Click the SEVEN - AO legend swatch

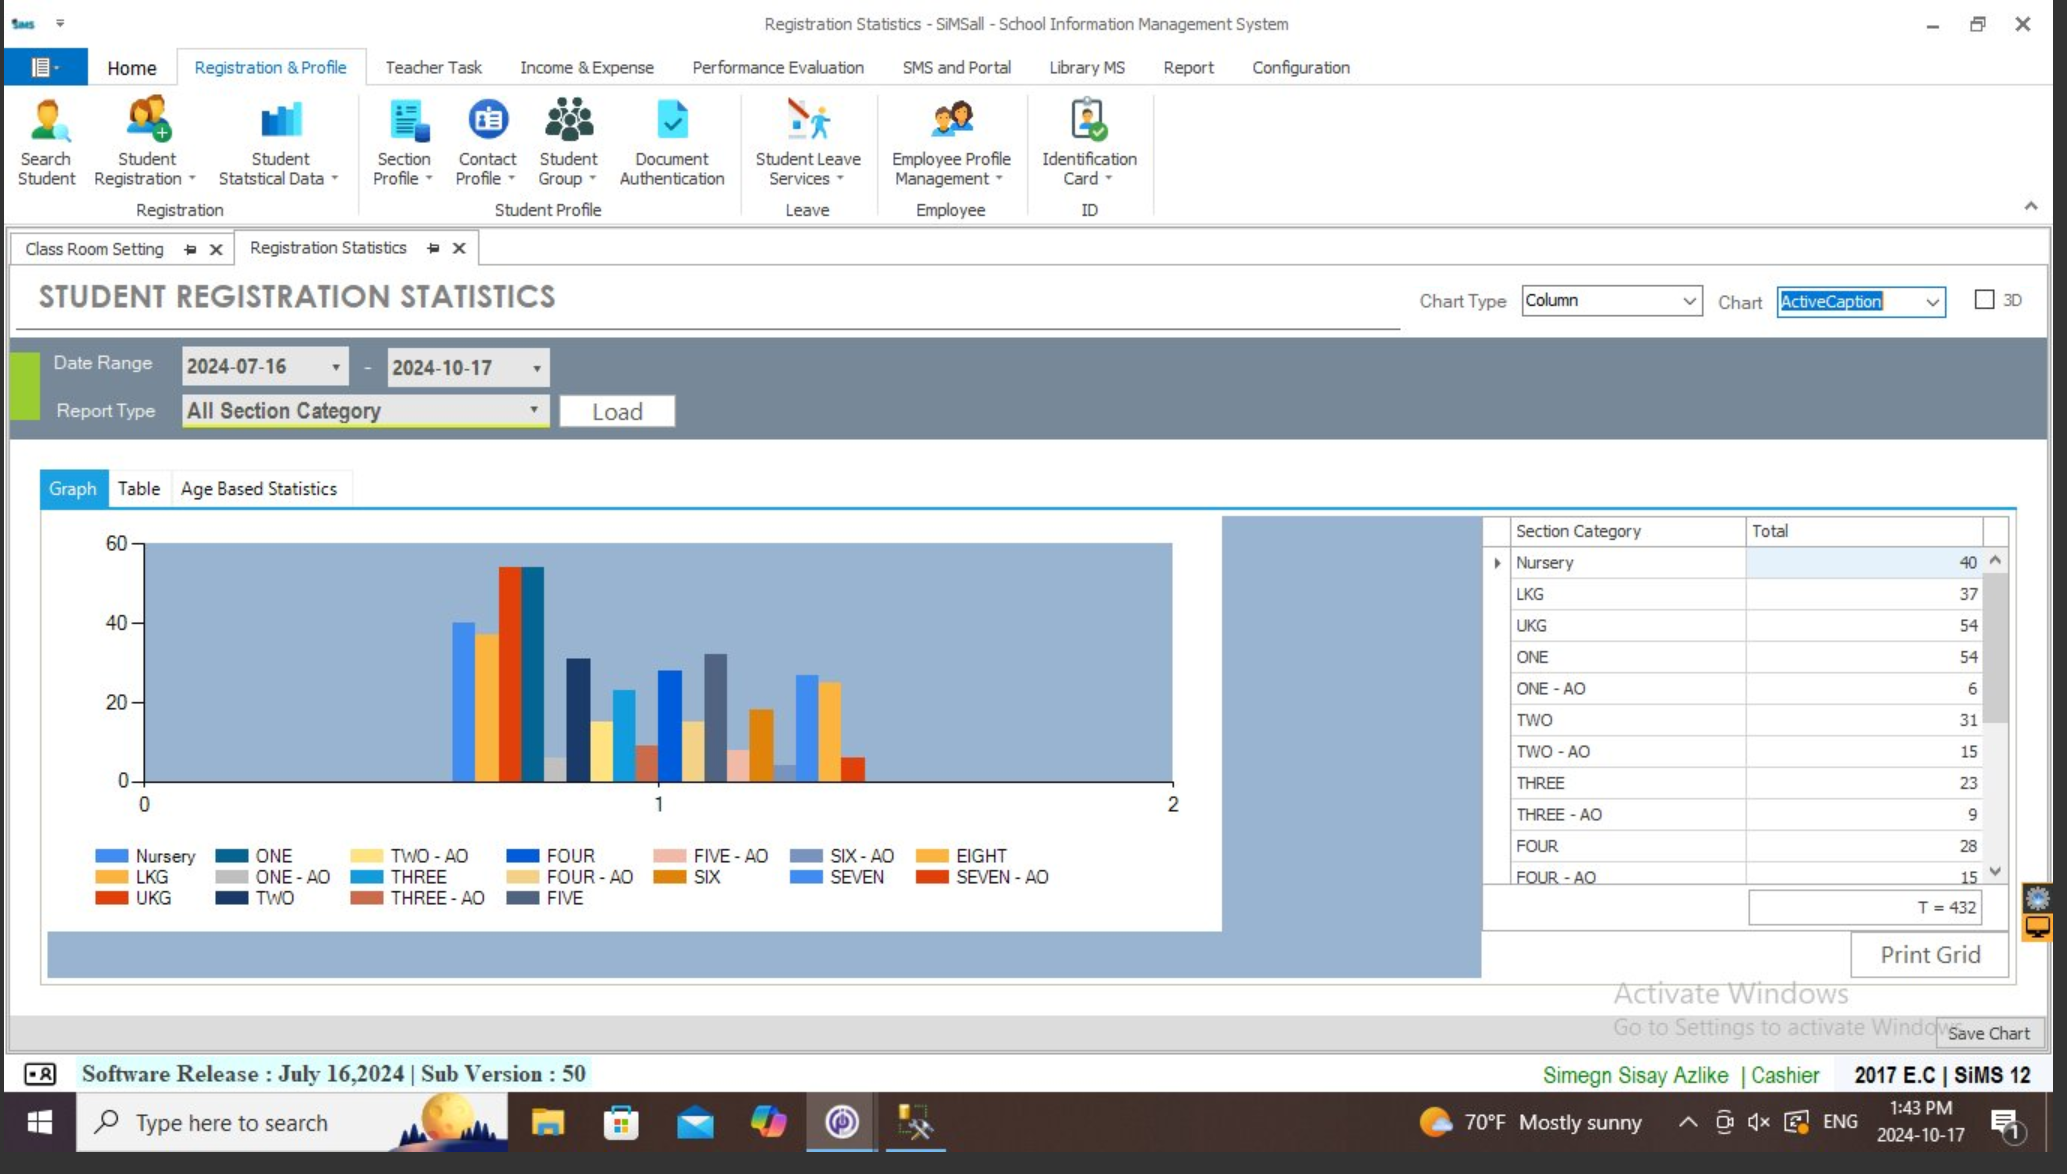(x=931, y=877)
